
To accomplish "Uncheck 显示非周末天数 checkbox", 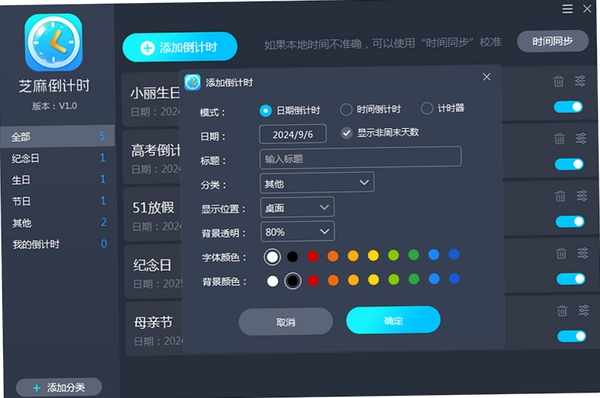I will 346,133.
